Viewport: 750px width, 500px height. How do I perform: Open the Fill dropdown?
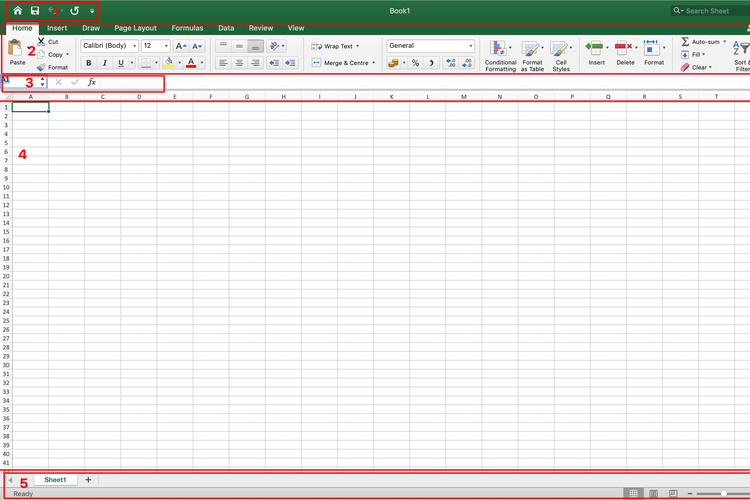pyautogui.click(x=694, y=55)
